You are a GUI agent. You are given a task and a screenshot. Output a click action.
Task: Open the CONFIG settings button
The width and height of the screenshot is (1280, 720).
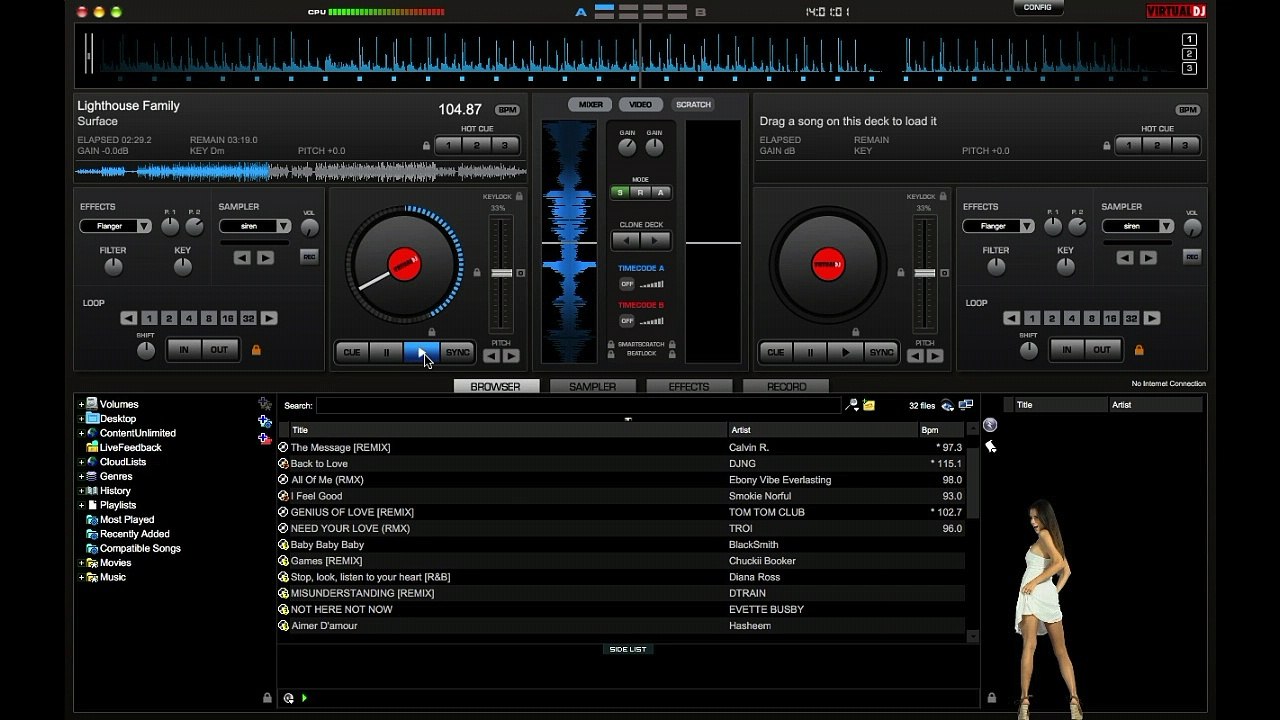click(1038, 8)
